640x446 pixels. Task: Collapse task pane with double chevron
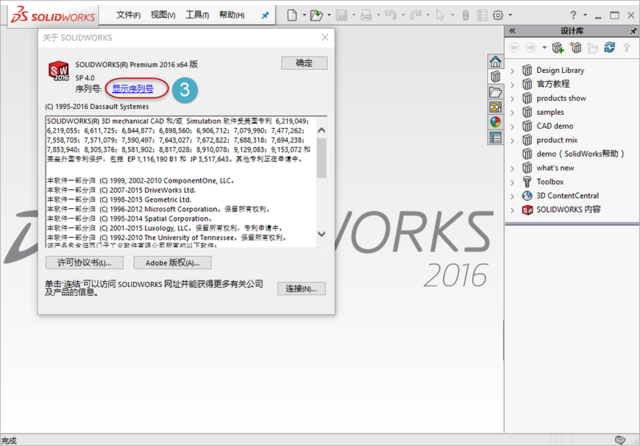tap(512, 31)
